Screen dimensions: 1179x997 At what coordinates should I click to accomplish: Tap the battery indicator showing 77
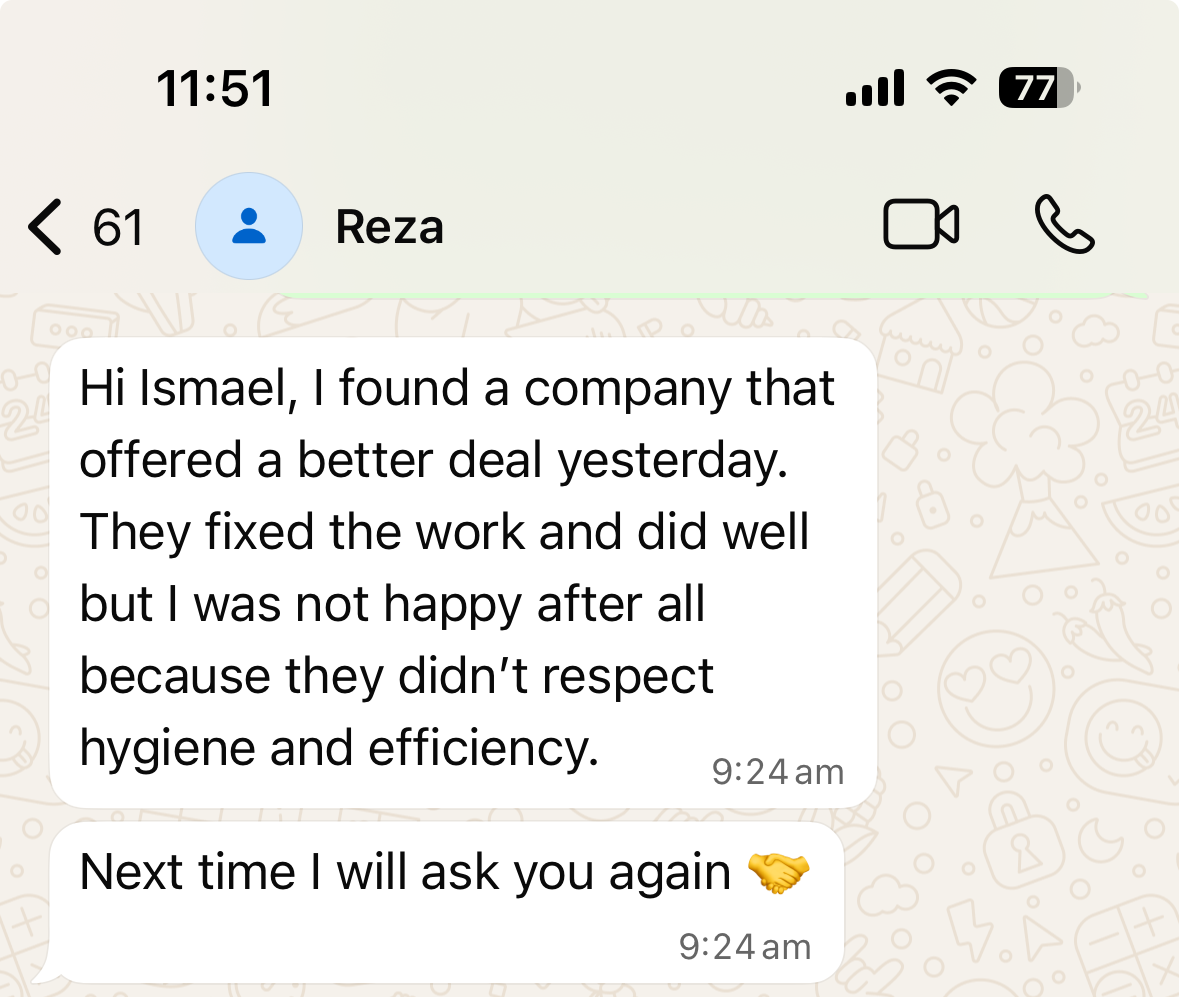coord(1039,88)
